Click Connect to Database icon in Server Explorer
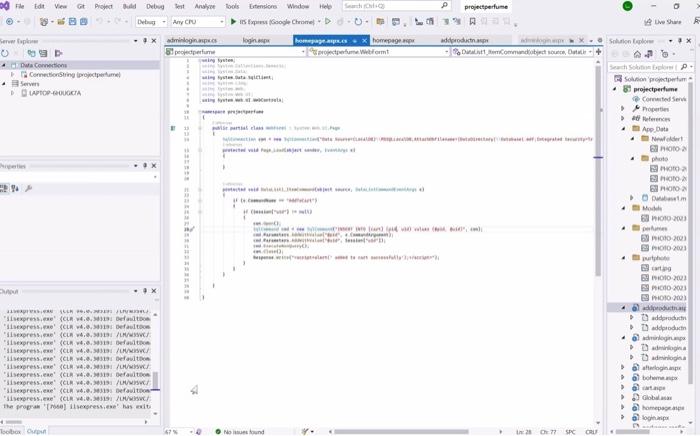Viewport: 700px width, 436px height. (x=31, y=54)
